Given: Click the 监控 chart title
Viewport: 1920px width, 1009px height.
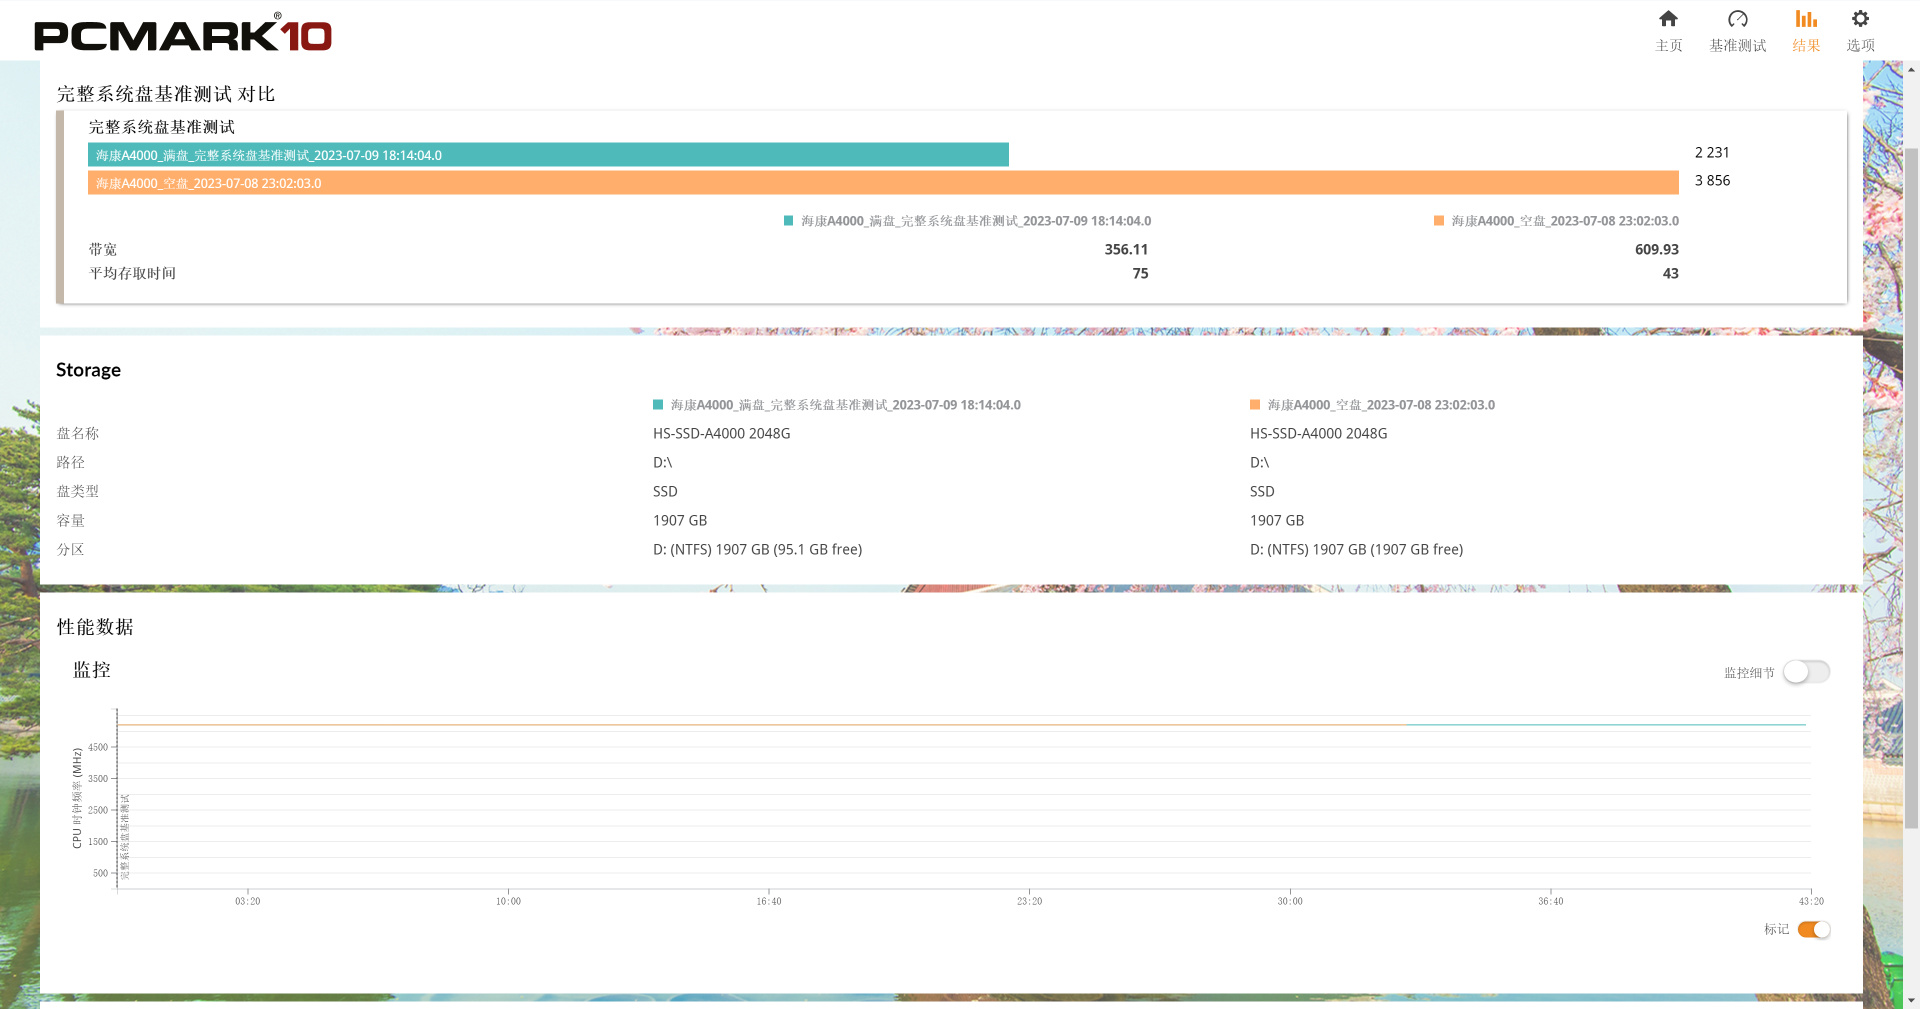Looking at the screenshot, I should [92, 670].
